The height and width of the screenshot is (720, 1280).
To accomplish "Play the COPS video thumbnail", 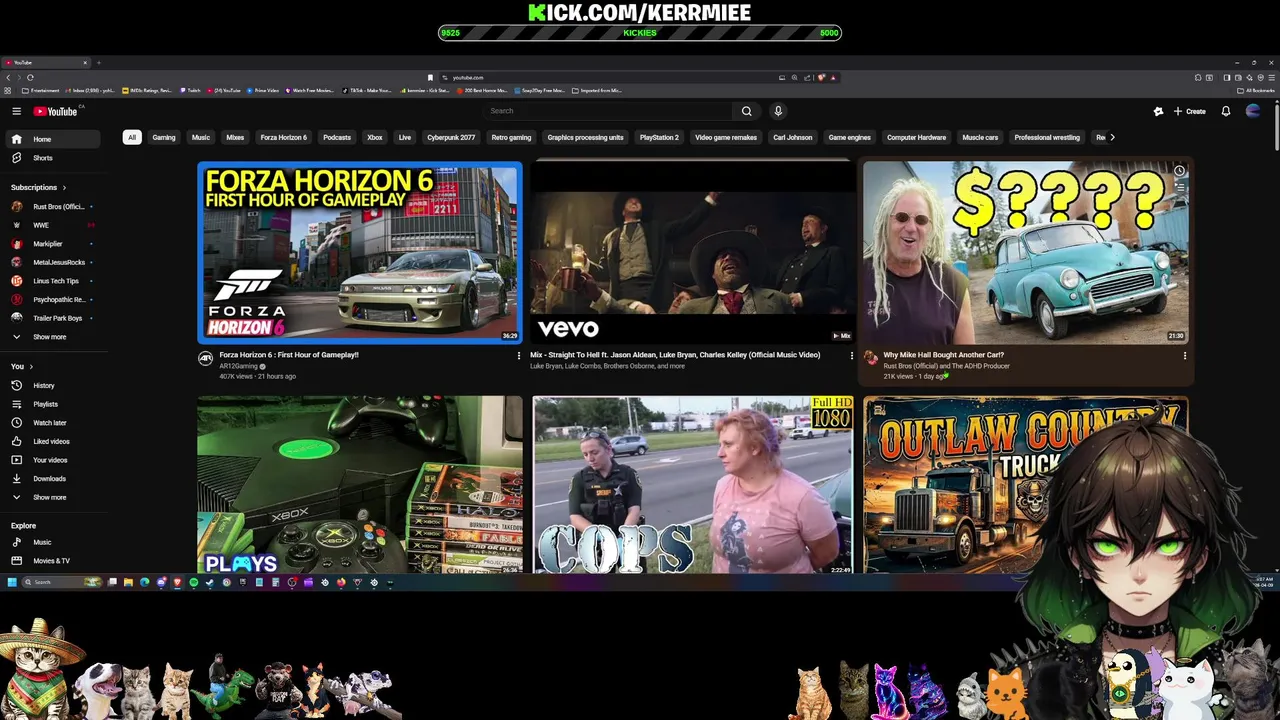I will tap(692, 485).
